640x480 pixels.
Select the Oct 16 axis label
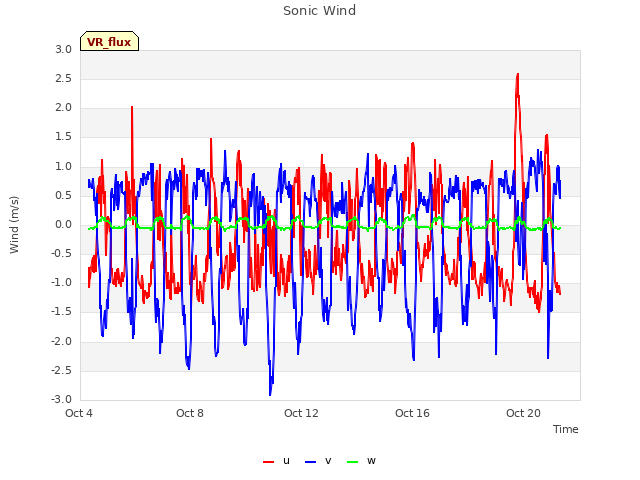point(412,413)
